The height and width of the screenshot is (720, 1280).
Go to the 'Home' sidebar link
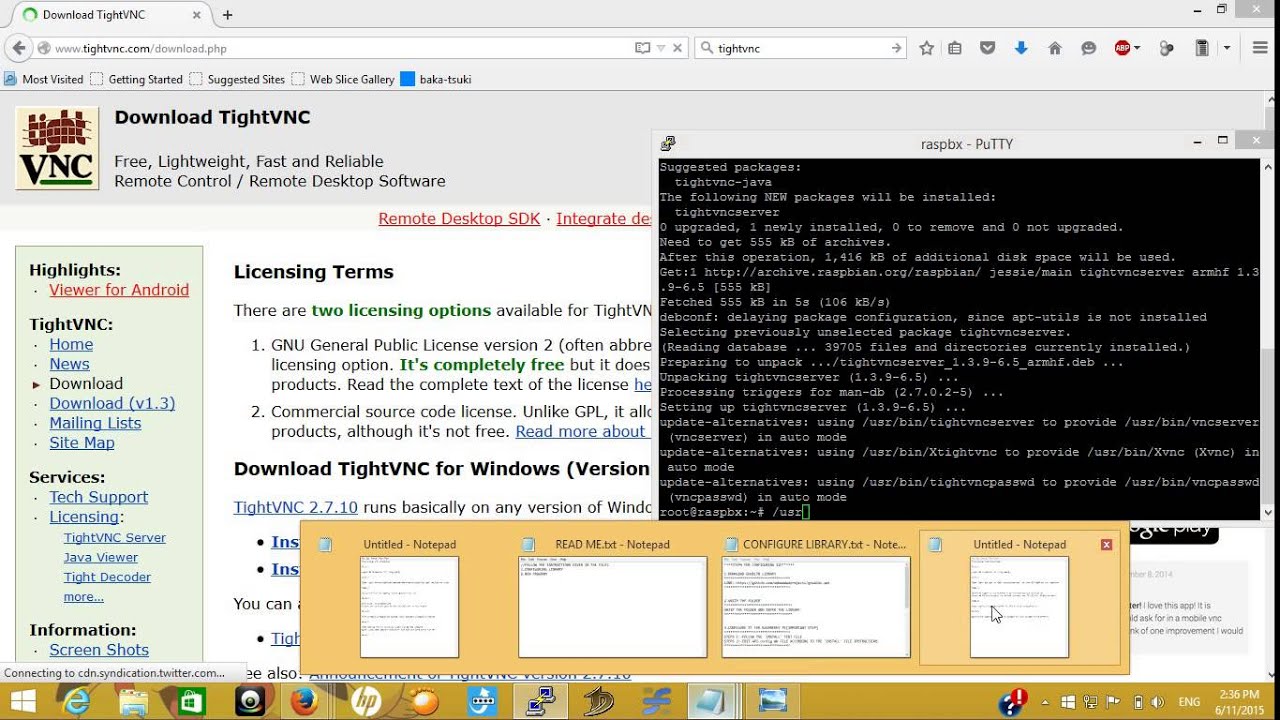[71, 344]
